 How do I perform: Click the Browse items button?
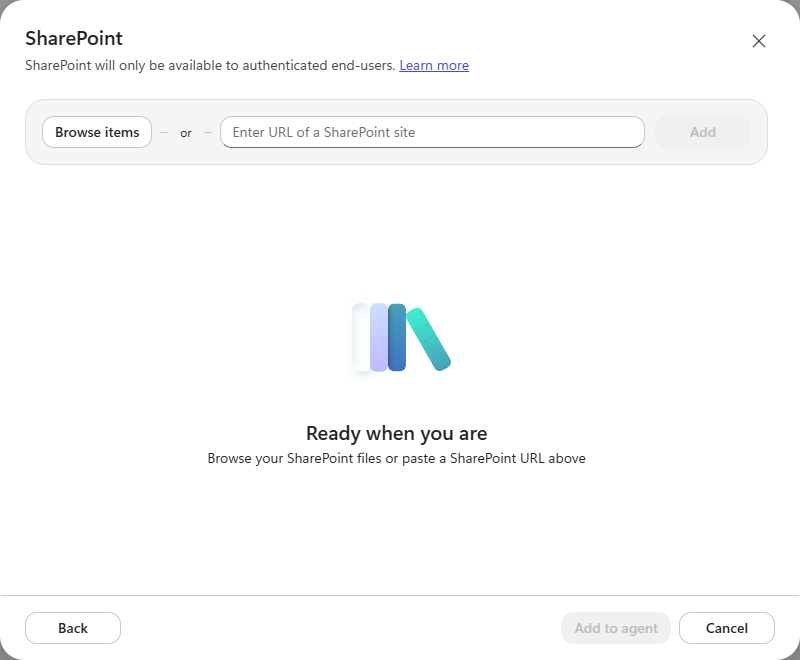(97, 132)
